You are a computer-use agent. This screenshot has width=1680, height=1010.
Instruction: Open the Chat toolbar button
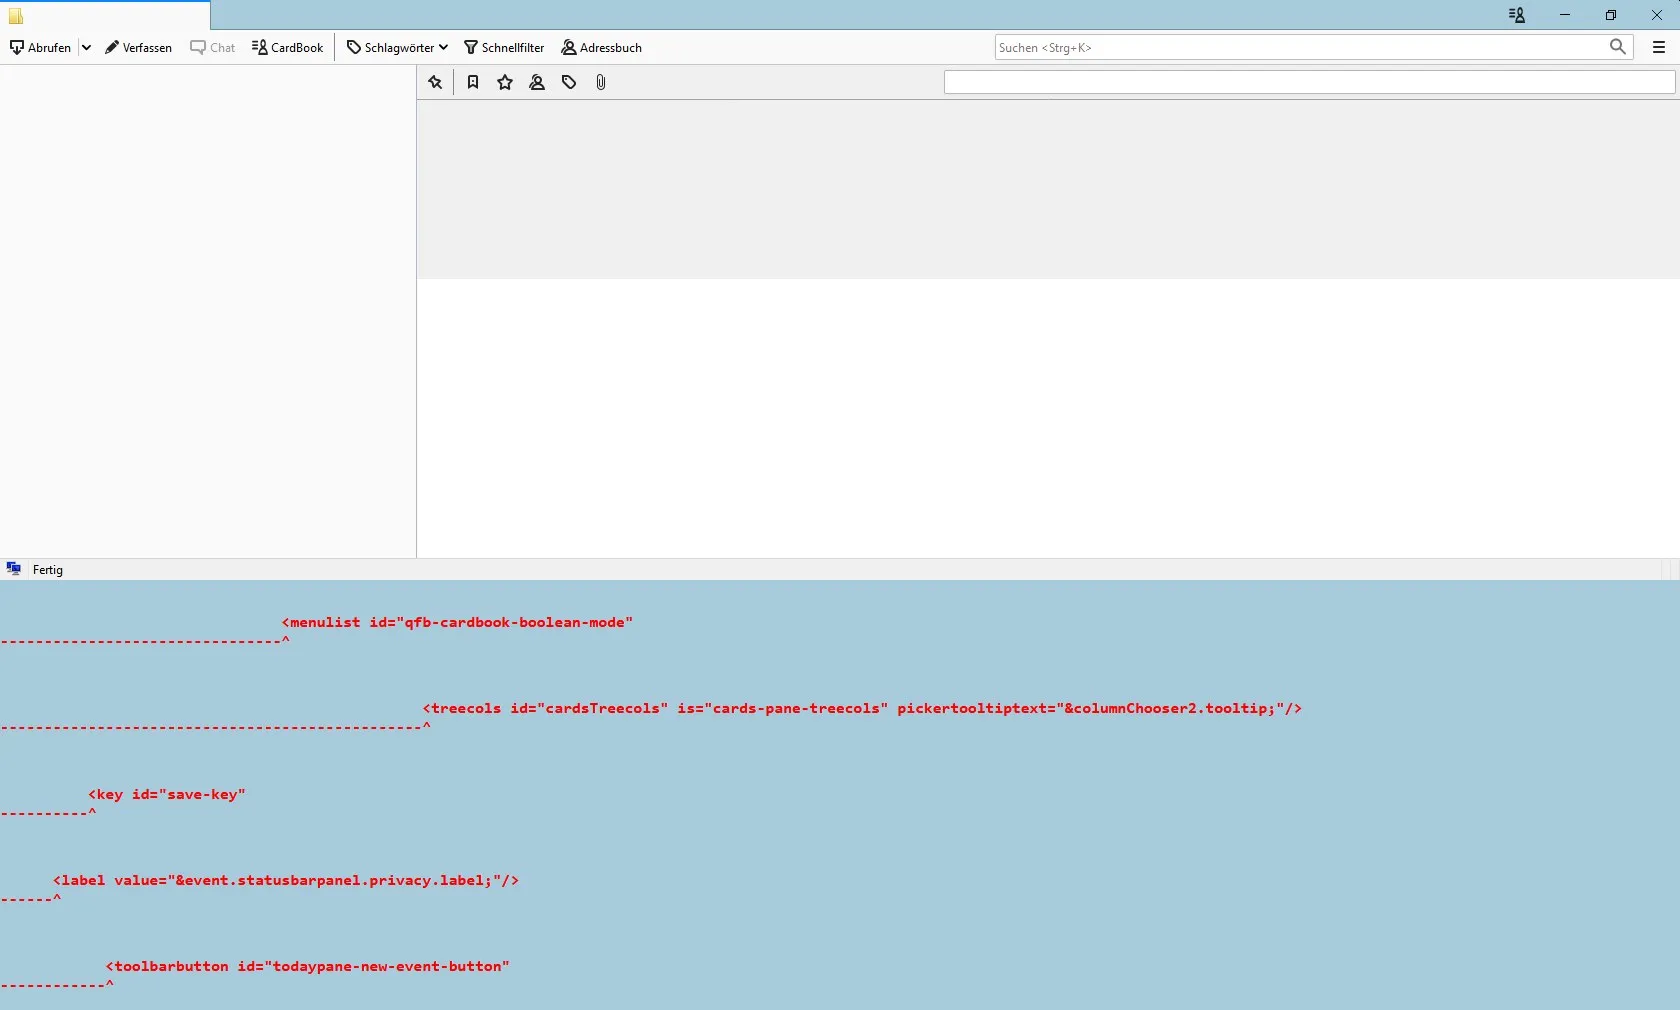tap(213, 47)
